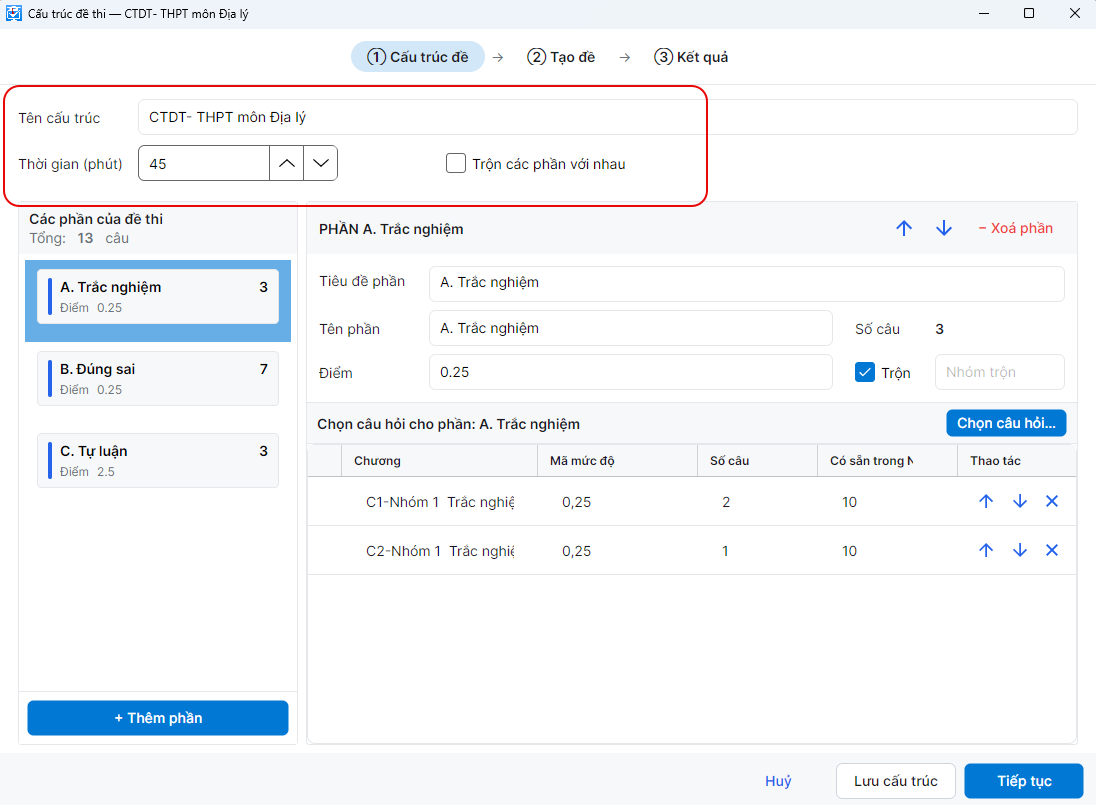
Task: Remove the C1-Nhóm 1 row
Action: point(1052,501)
